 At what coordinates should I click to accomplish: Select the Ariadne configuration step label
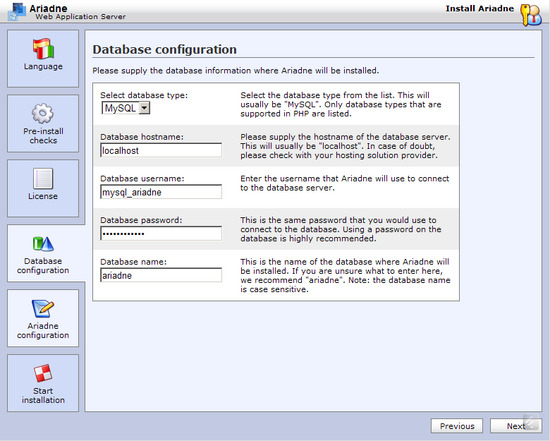43,330
